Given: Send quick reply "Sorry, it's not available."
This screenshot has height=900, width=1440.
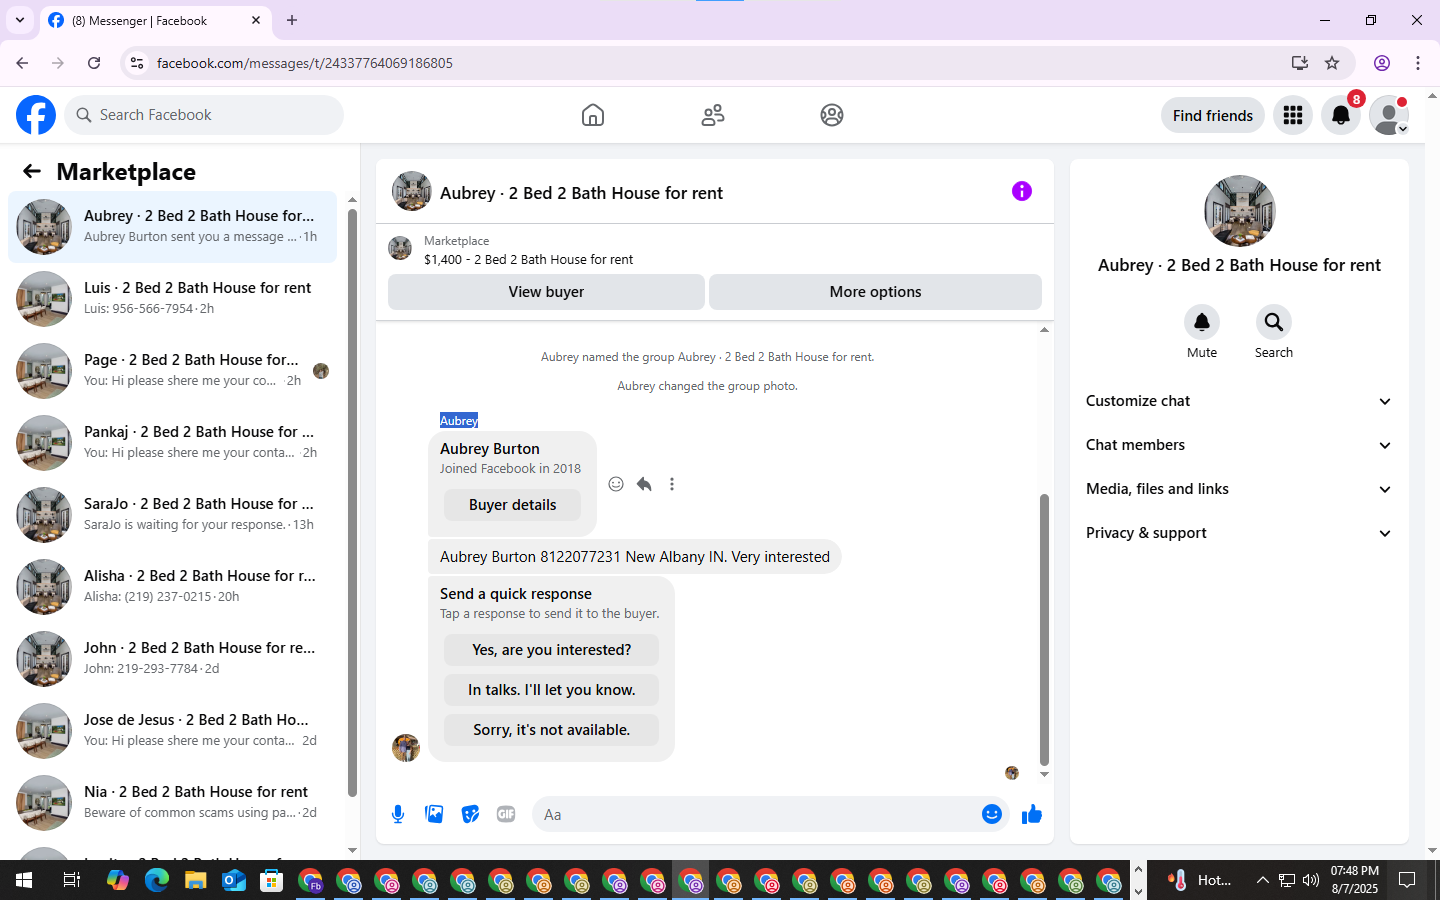Looking at the screenshot, I should click(x=551, y=730).
